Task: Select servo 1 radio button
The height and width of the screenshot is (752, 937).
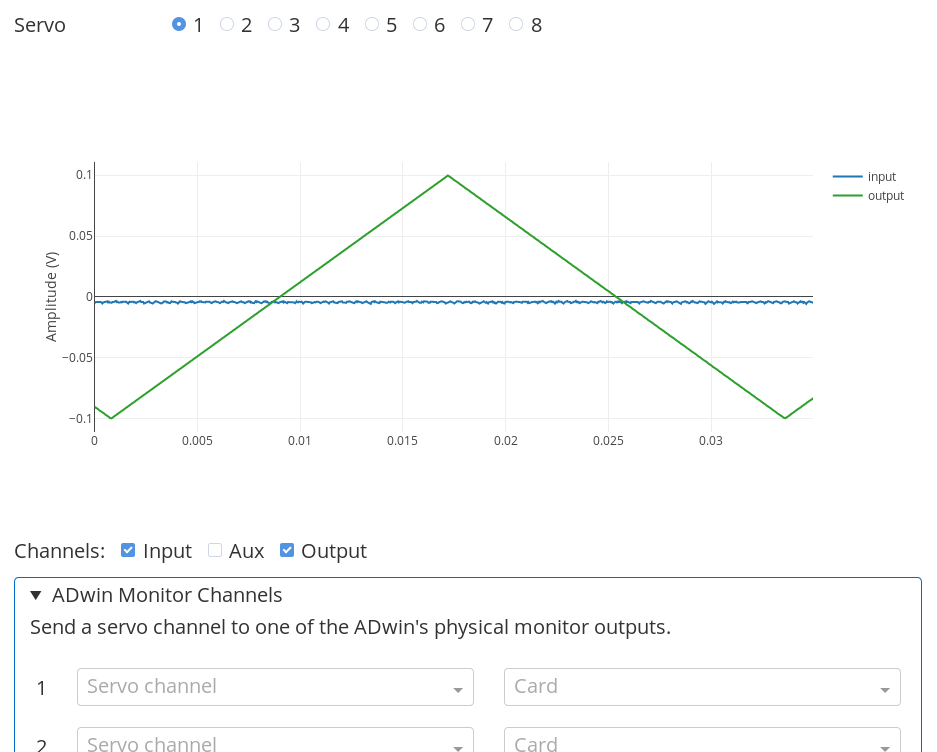Action: tap(179, 24)
